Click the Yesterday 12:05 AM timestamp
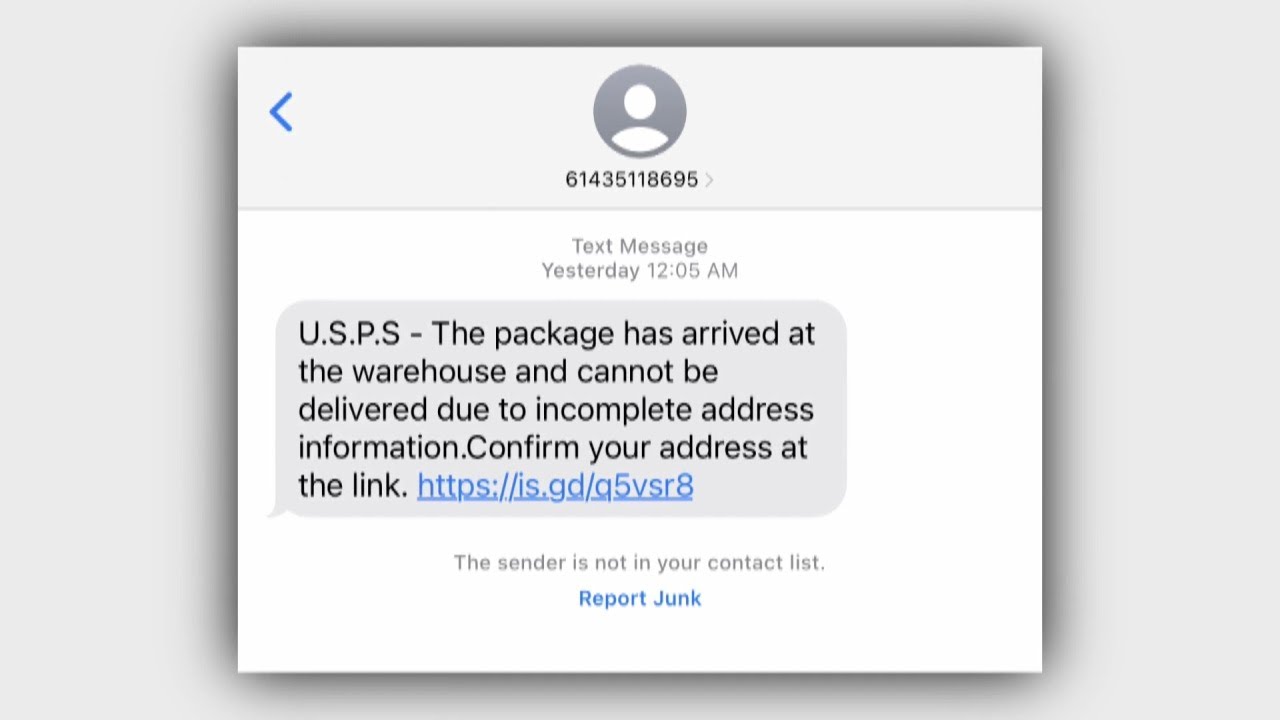 [640, 270]
